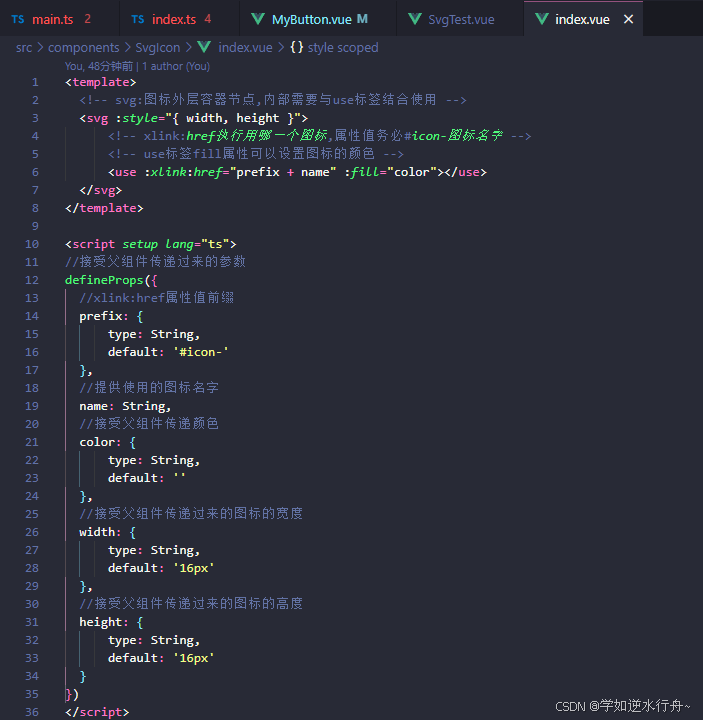Click the '#icon-' default value
This screenshot has height=720, width=703.
point(201,352)
